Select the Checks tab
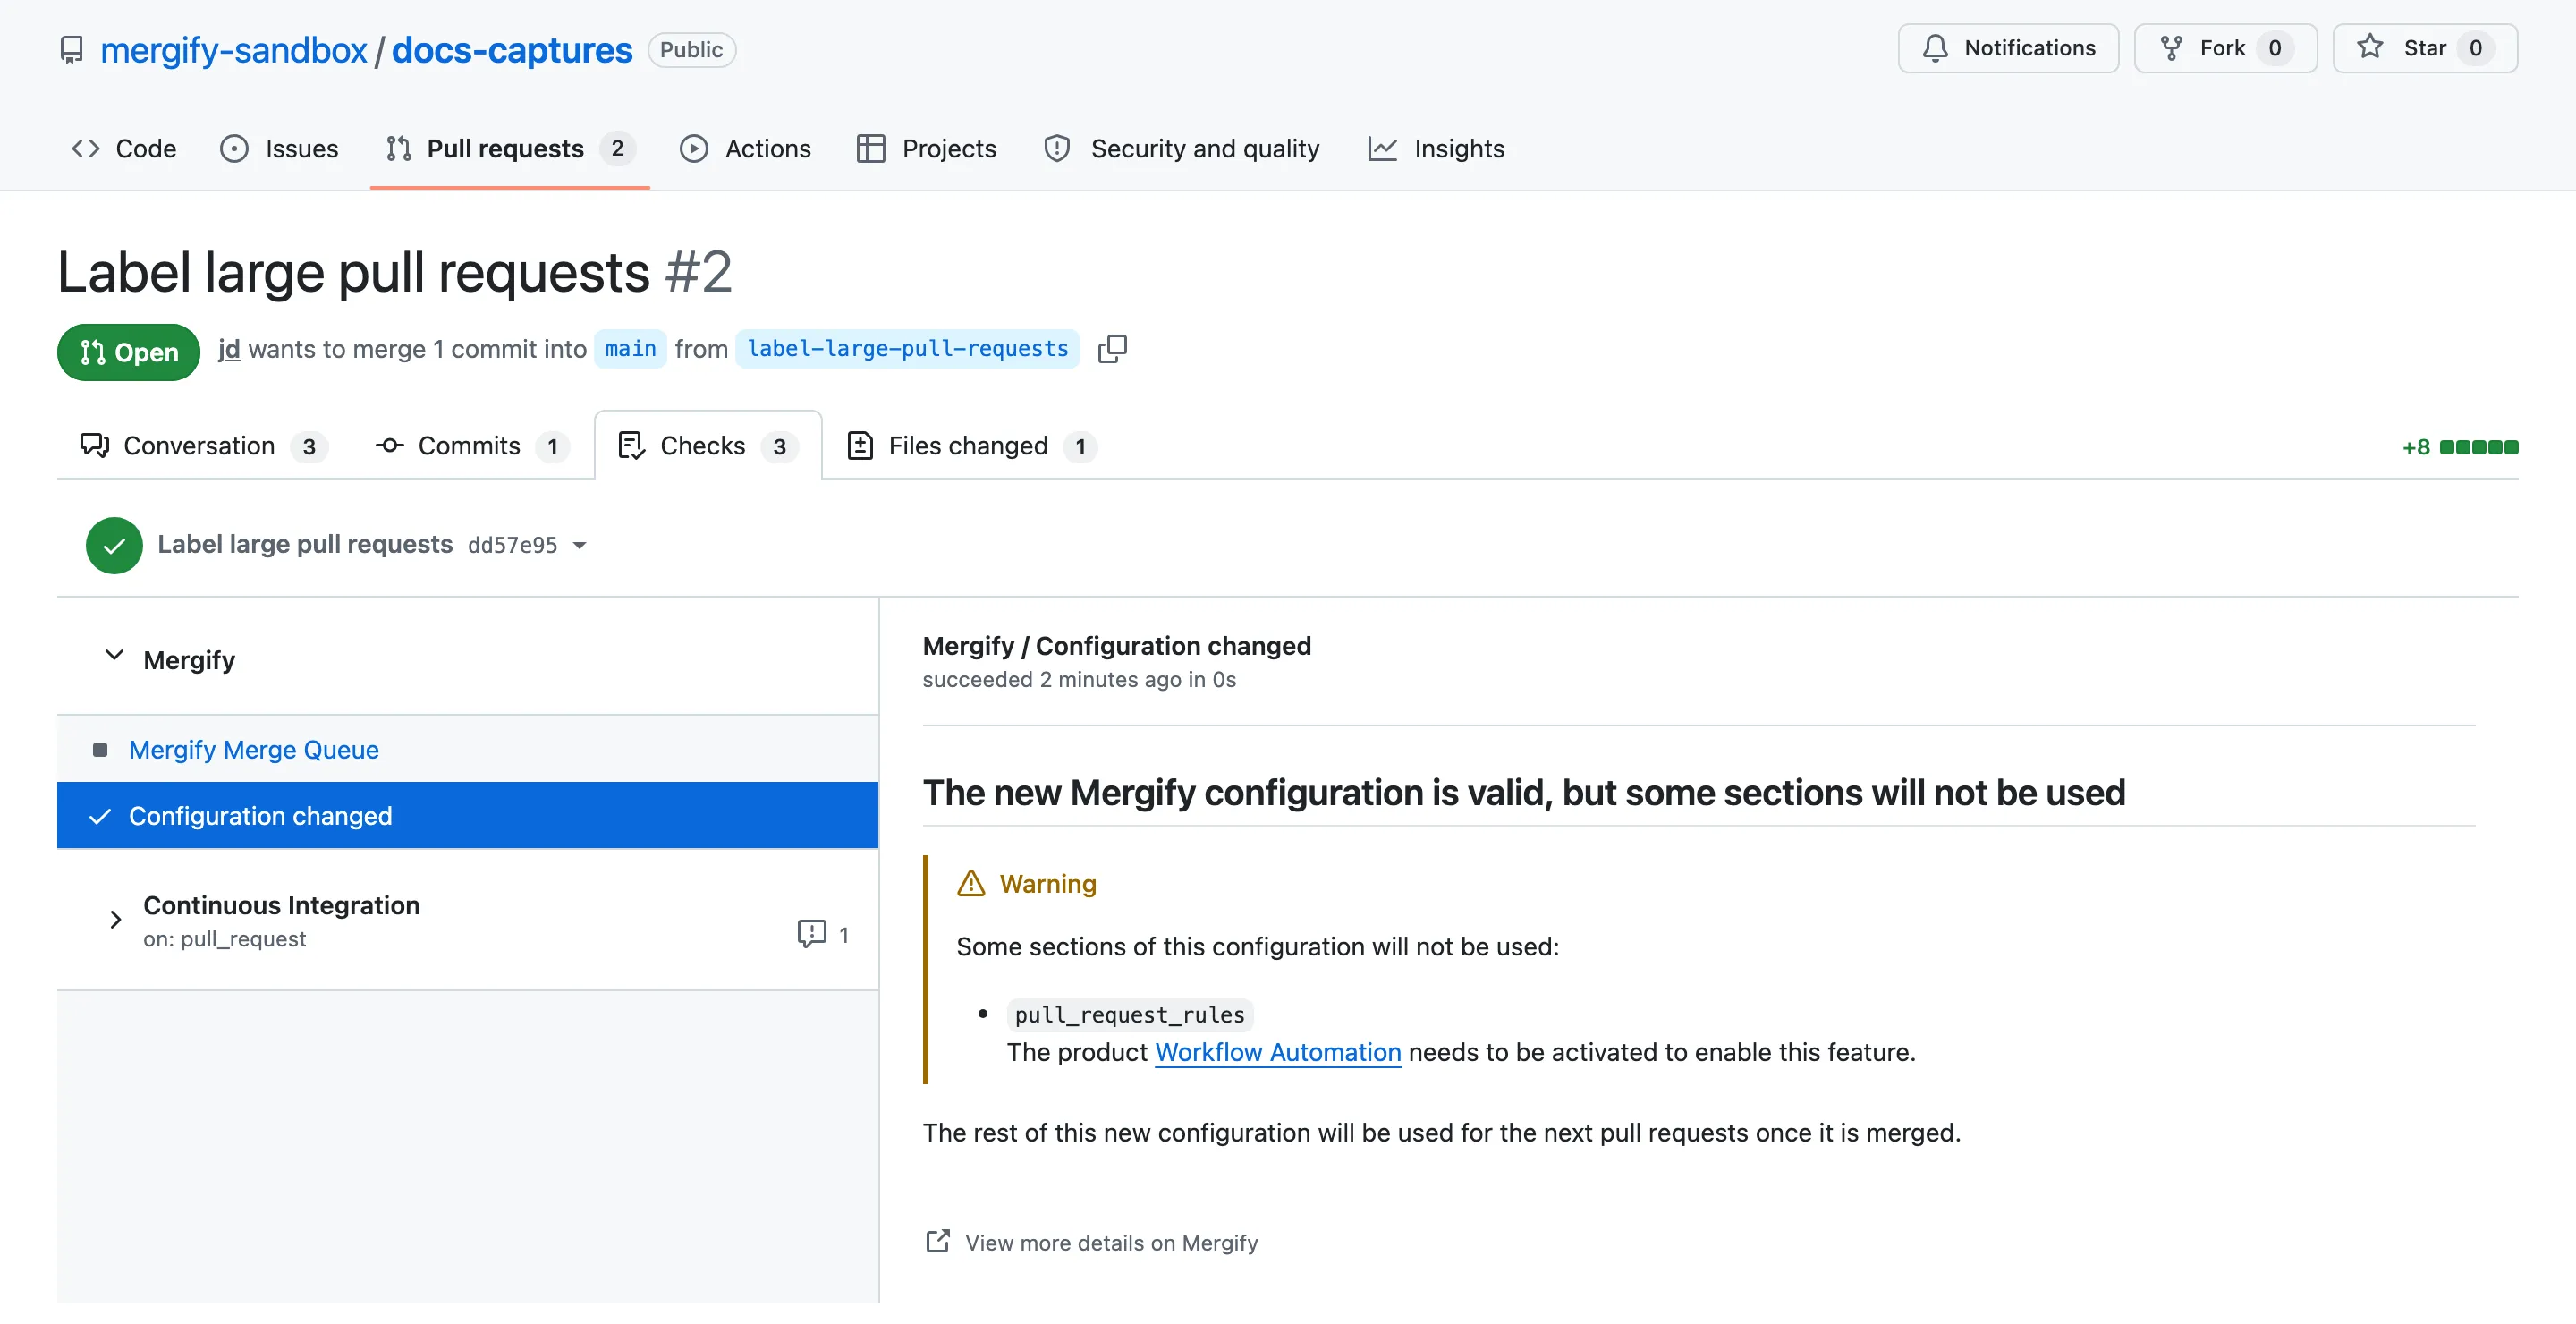This screenshot has height=1324, width=2576. click(x=708, y=446)
